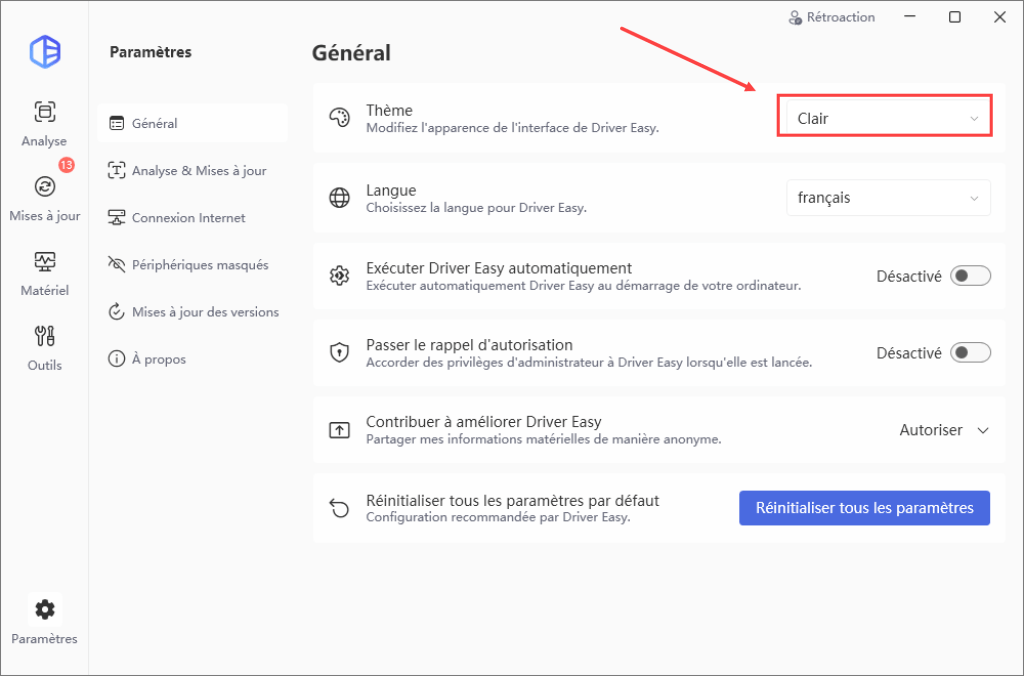1024x676 pixels.
Task: Click the À propos info icon
Action: click(116, 359)
